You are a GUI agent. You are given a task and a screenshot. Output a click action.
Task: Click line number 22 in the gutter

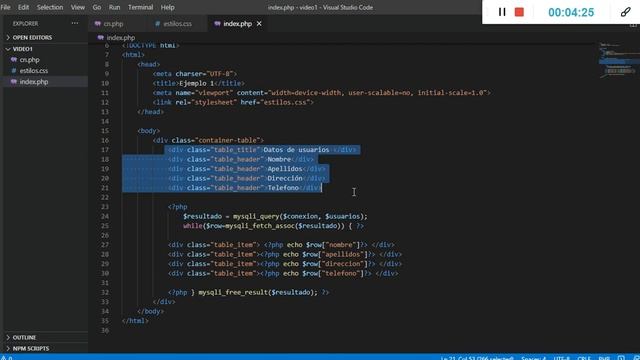point(105,197)
